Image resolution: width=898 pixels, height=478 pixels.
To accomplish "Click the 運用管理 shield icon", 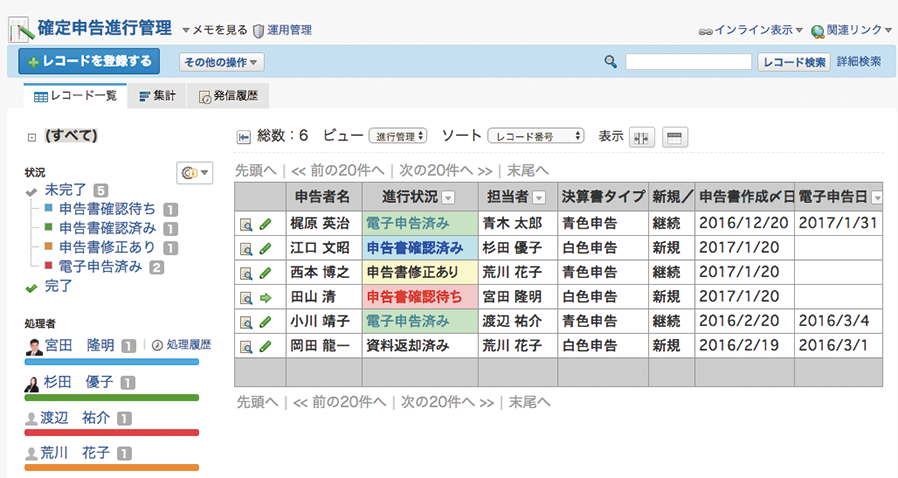I will 258,31.
